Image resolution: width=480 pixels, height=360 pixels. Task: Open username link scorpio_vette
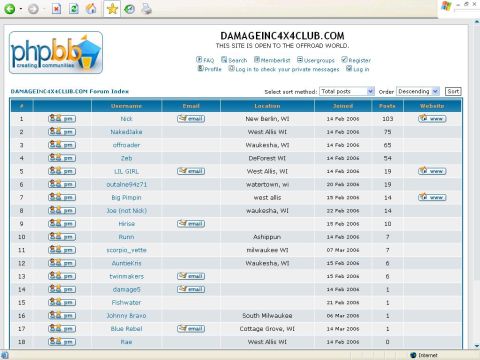click(126, 250)
